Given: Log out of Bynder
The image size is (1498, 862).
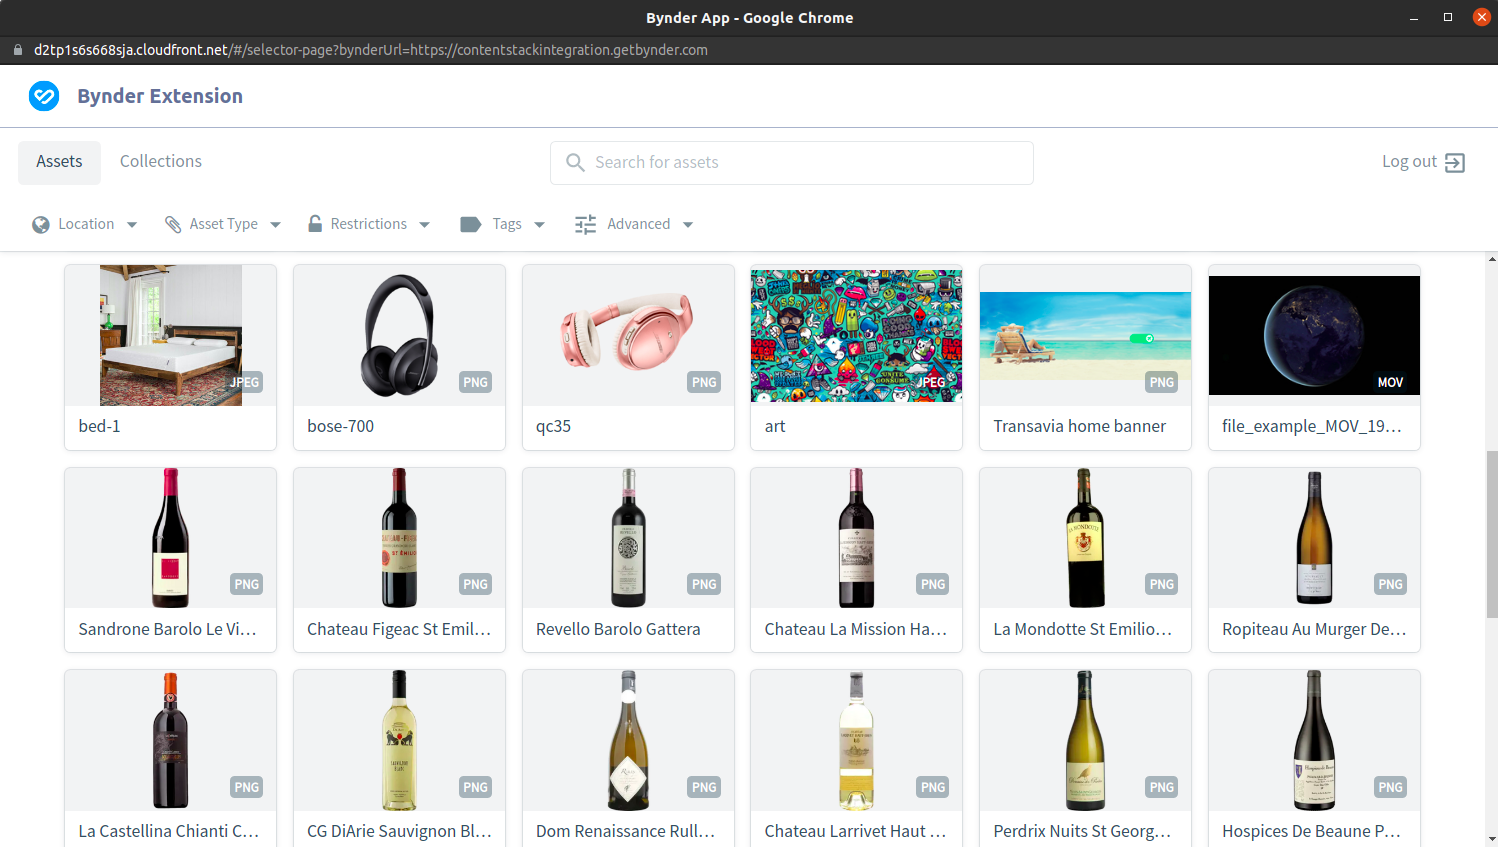Looking at the screenshot, I should [x=1423, y=162].
